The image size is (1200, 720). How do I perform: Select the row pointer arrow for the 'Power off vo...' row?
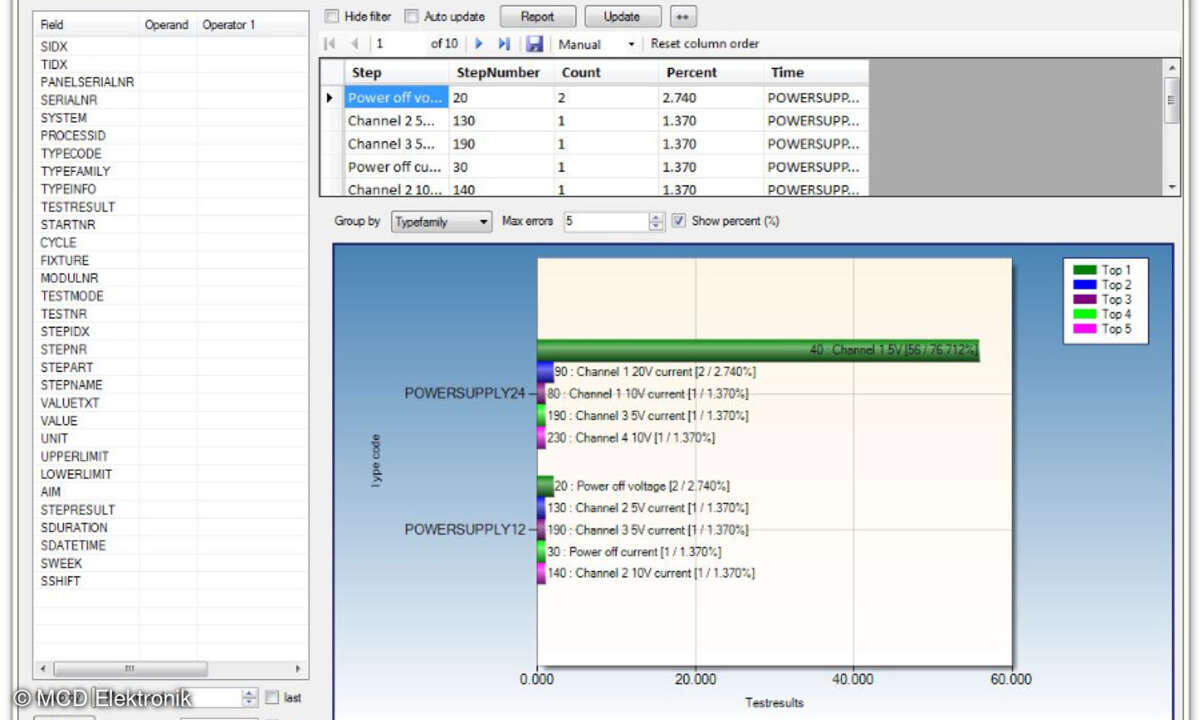330,98
